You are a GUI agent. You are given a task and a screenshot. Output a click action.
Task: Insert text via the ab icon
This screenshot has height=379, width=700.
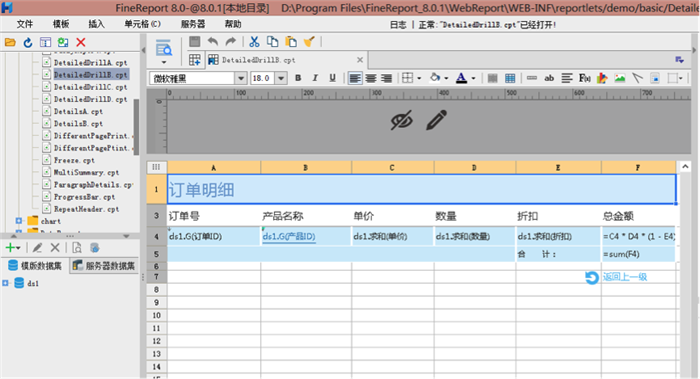pyautogui.click(x=549, y=78)
